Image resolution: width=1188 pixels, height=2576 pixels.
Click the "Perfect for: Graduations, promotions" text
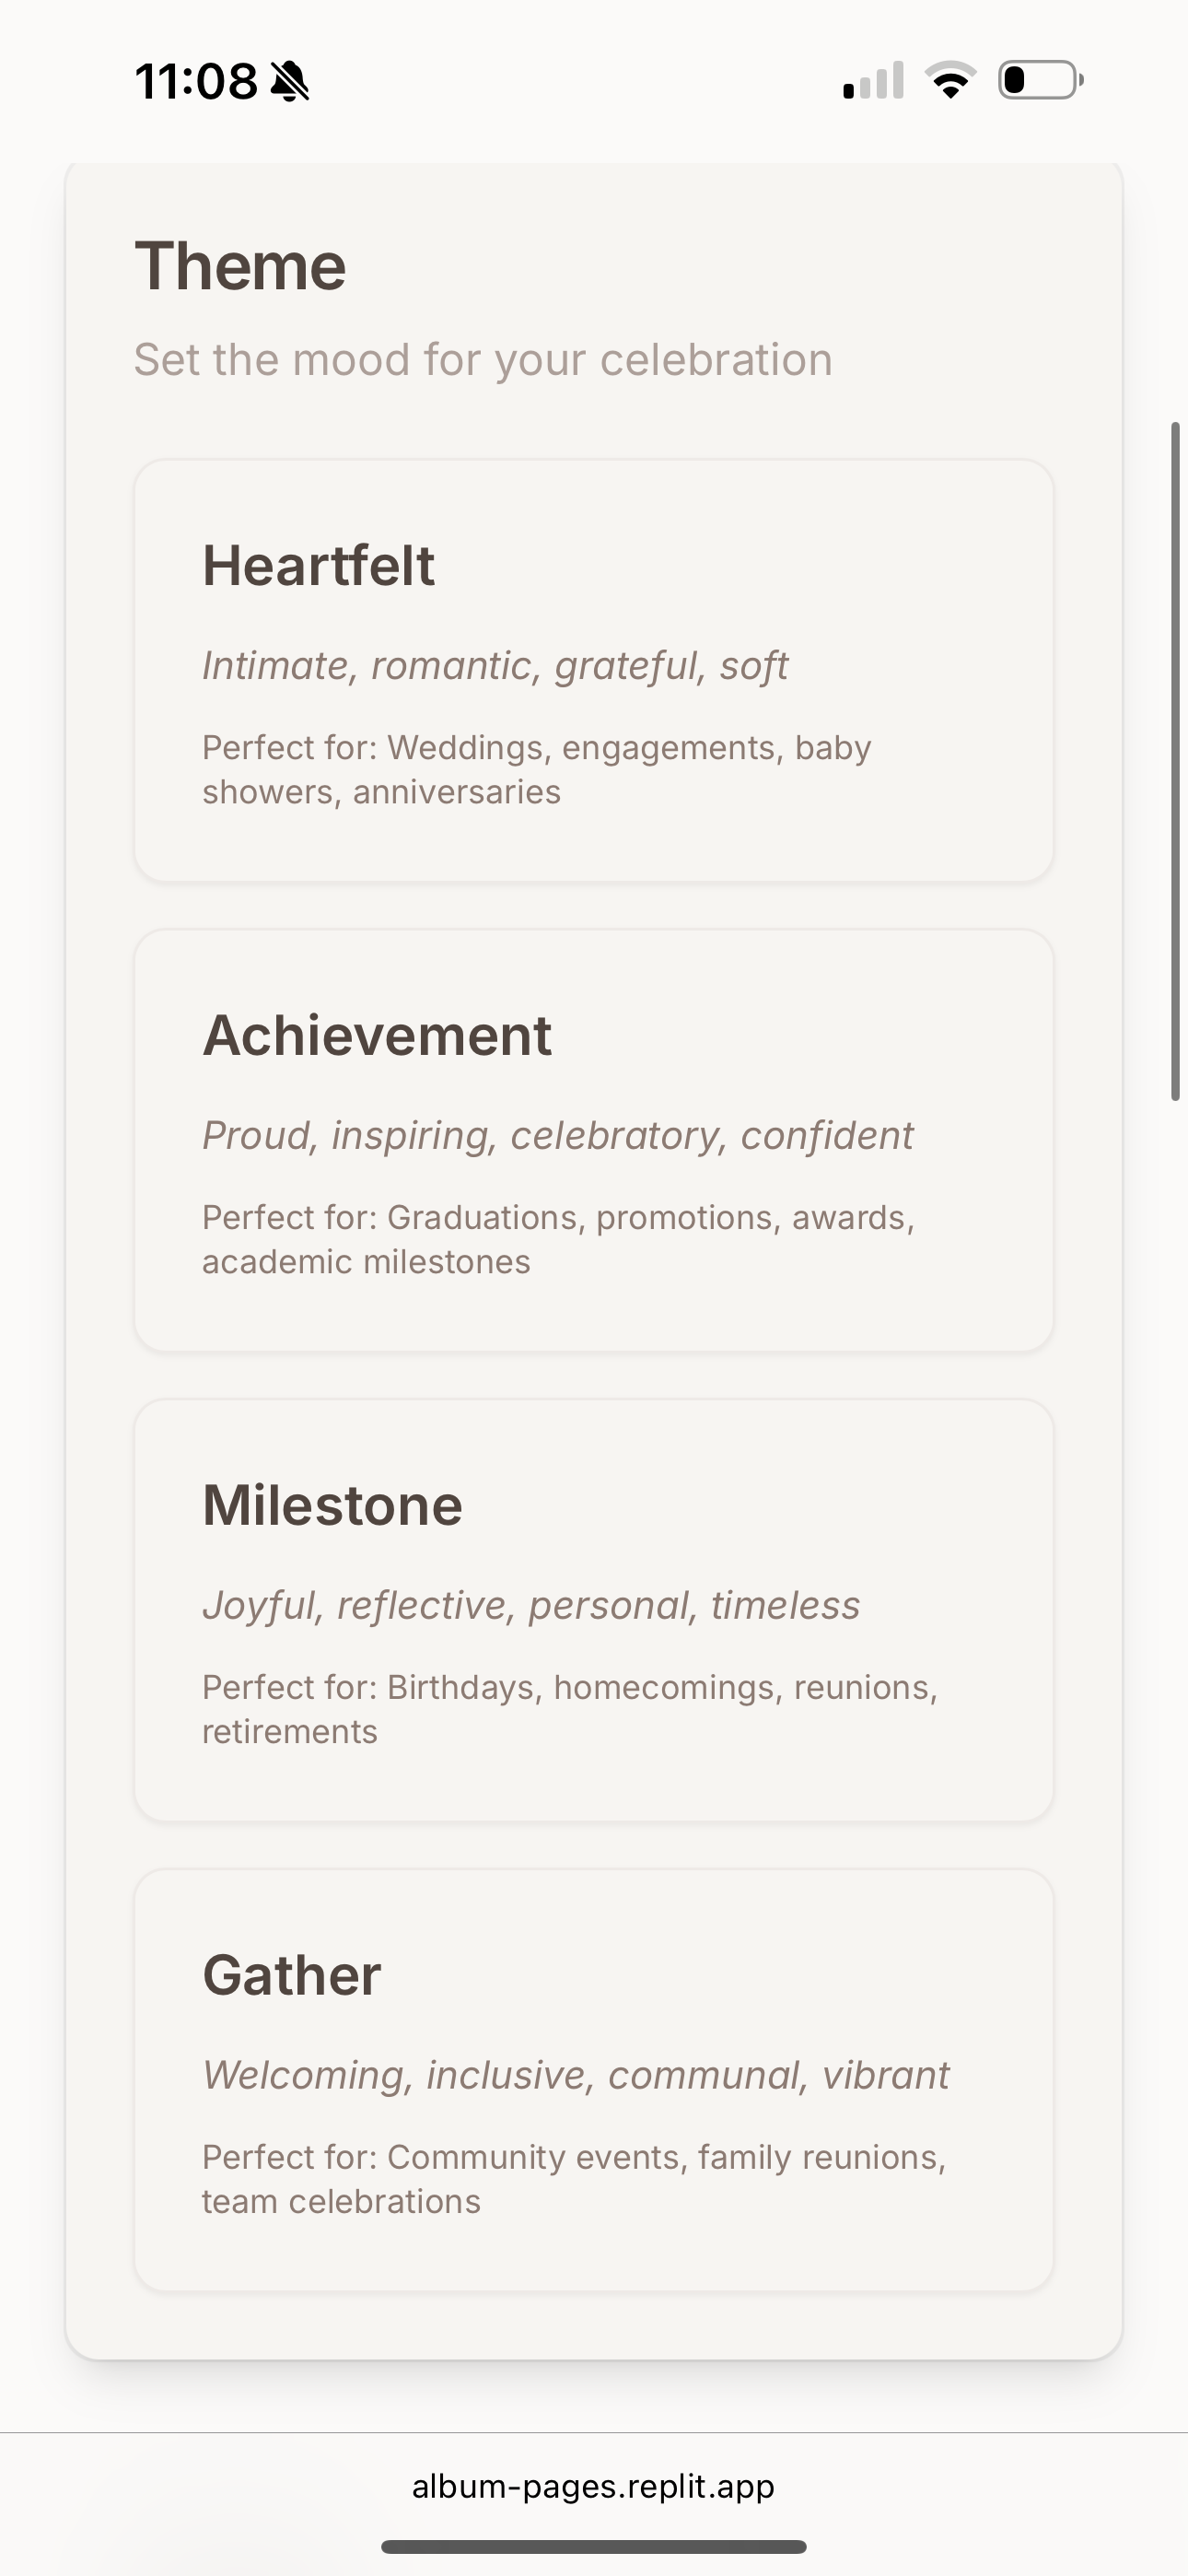pos(558,1240)
